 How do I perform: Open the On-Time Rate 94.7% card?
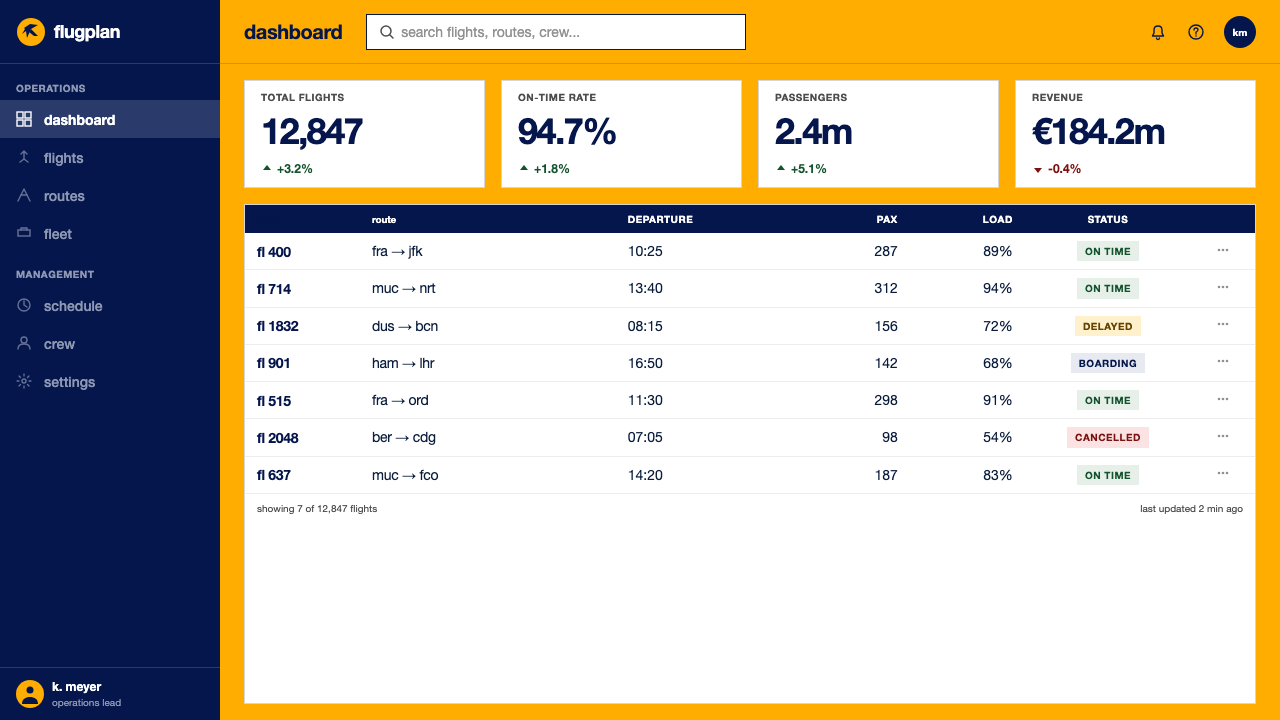(x=621, y=133)
